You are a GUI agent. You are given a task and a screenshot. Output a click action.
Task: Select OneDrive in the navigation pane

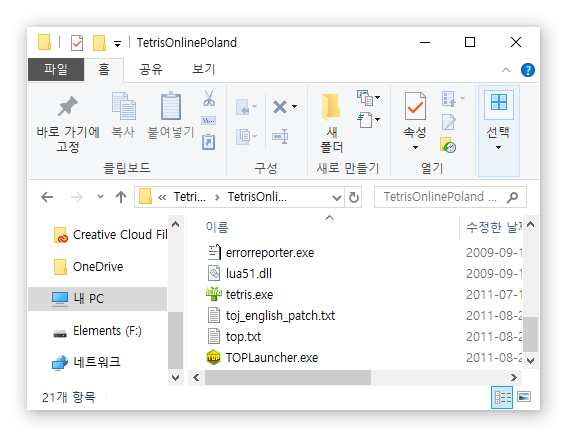point(89,267)
